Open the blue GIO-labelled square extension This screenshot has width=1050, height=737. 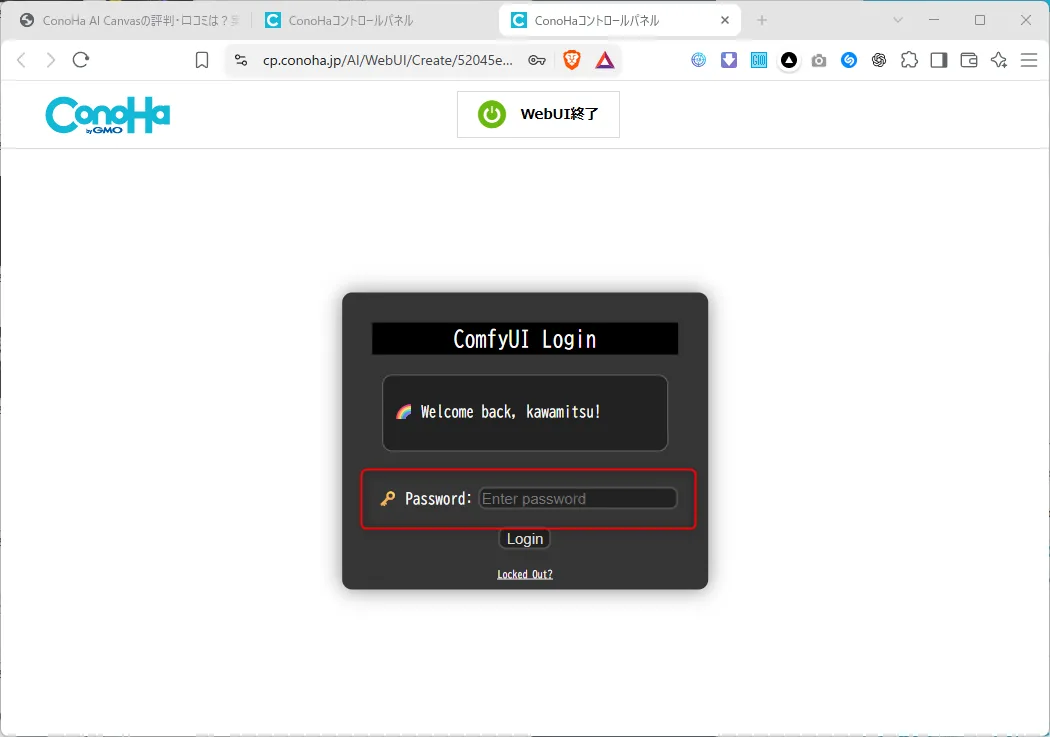759,60
